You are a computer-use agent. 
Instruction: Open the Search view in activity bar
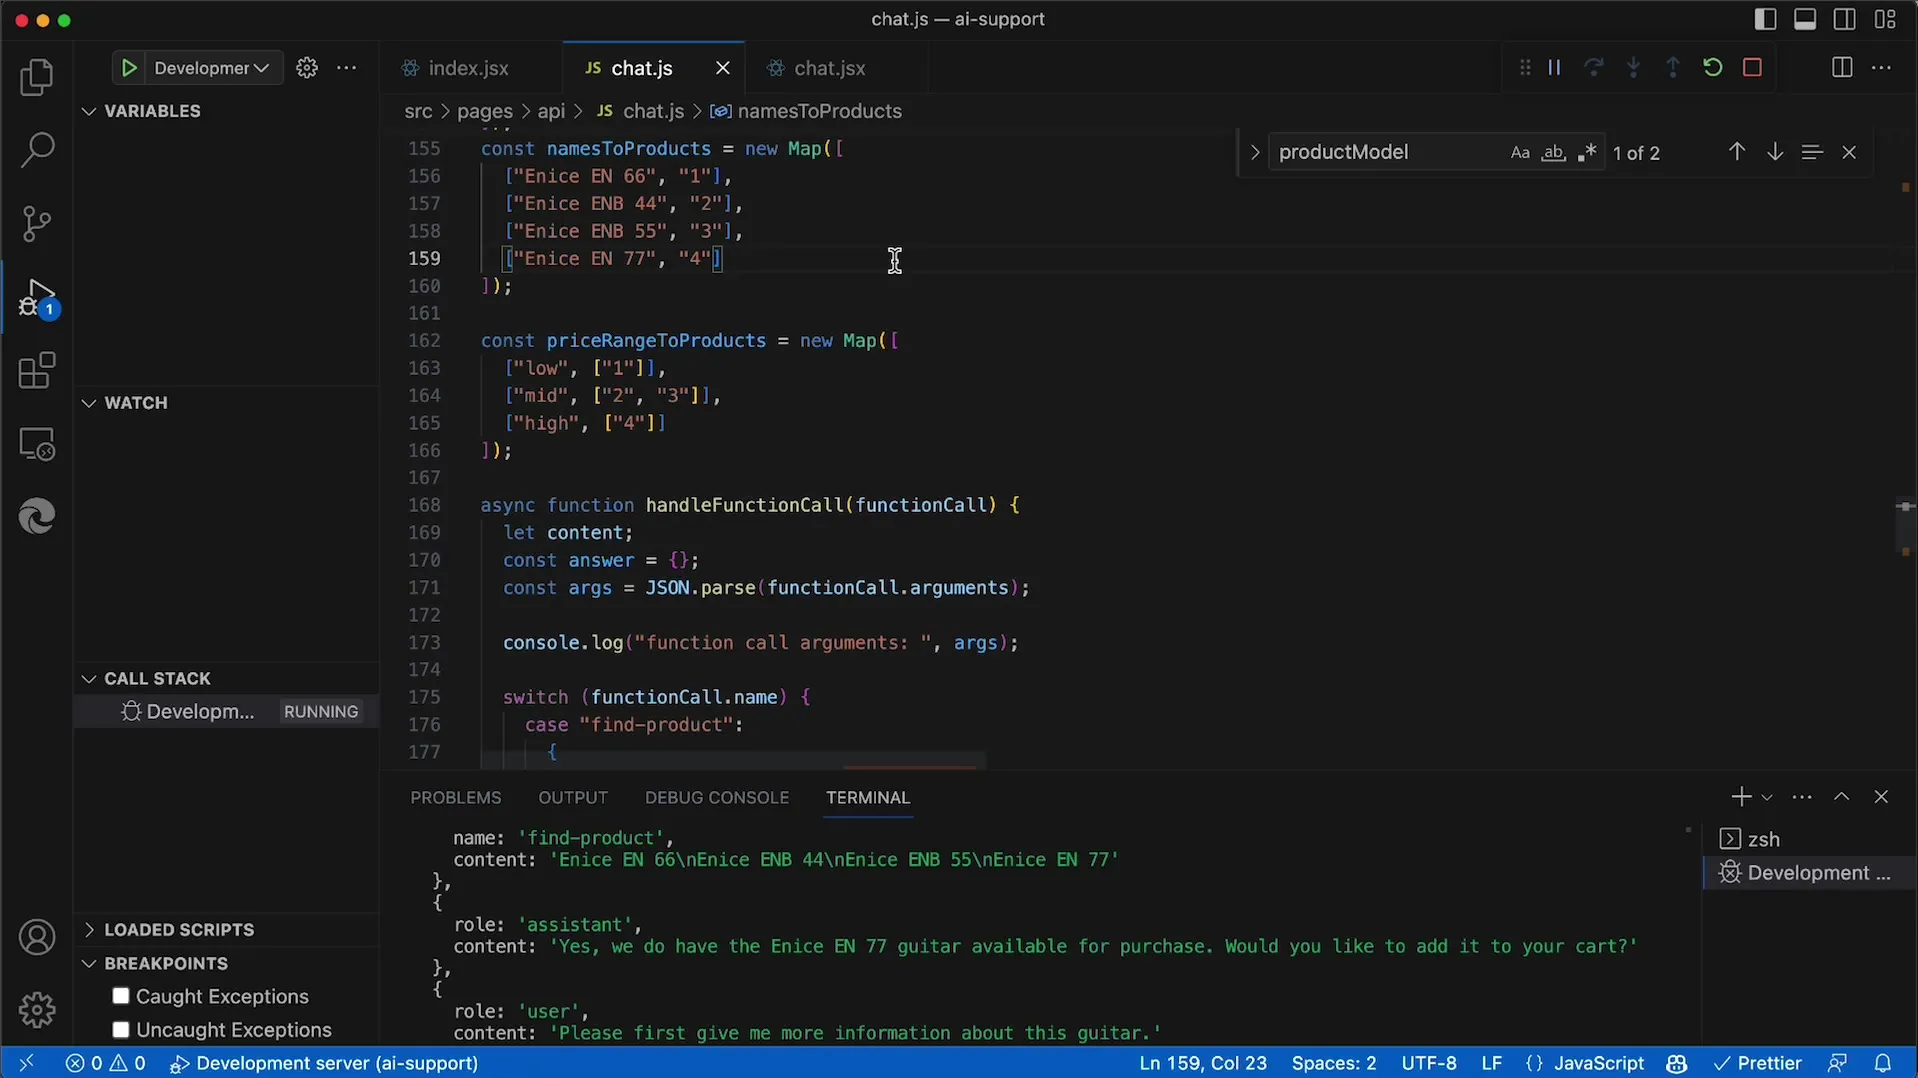coord(37,150)
